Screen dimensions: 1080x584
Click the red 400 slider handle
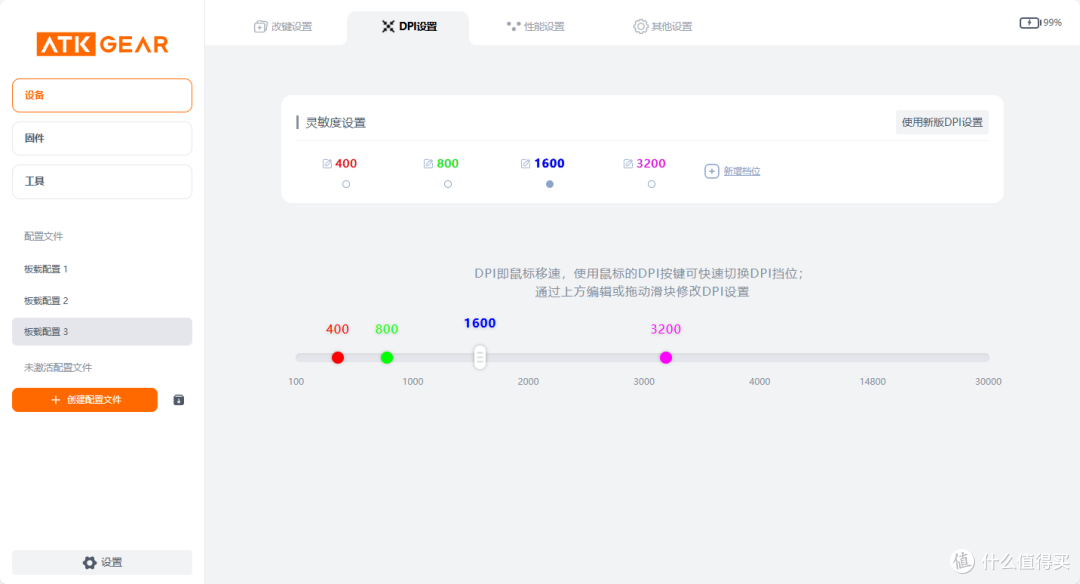coord(338,357)
